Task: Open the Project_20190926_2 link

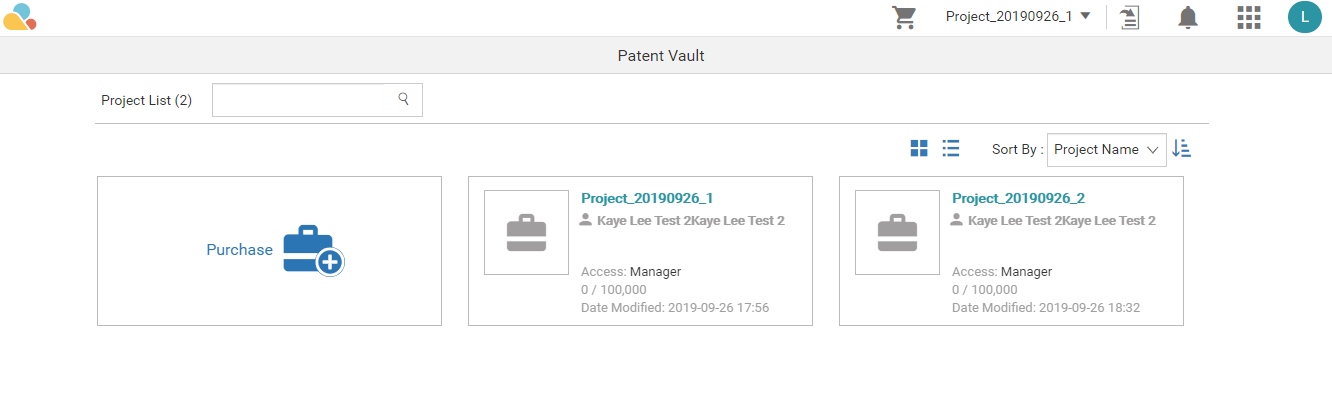Action: 1018,198
